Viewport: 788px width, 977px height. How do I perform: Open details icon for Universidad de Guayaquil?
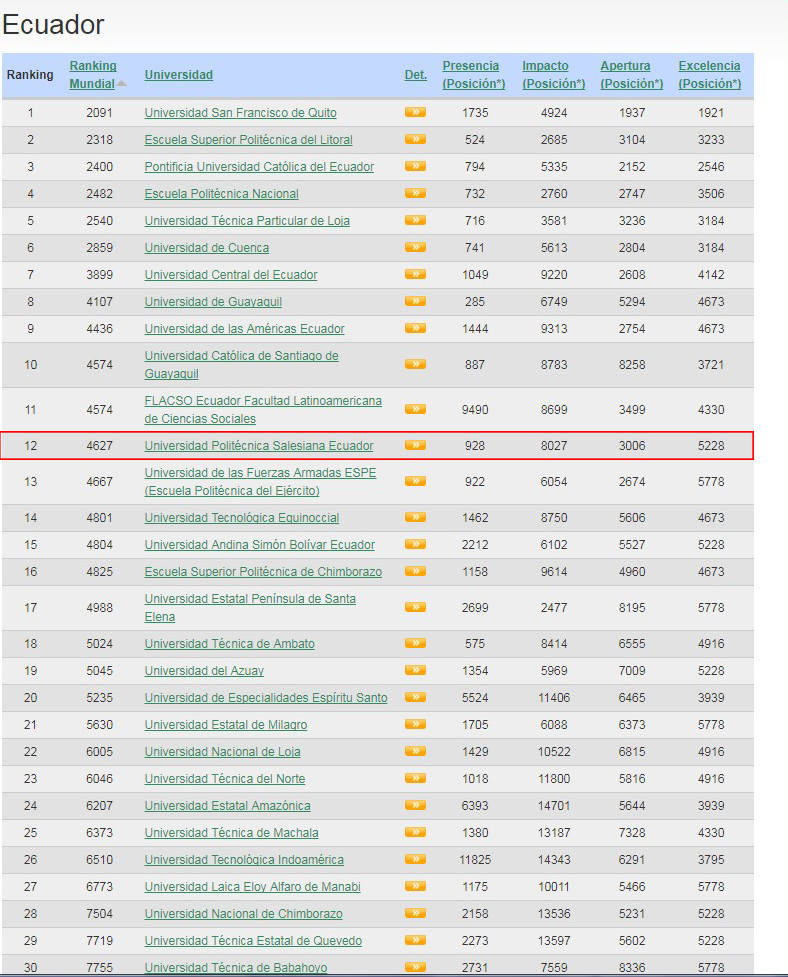coord(415,301)
